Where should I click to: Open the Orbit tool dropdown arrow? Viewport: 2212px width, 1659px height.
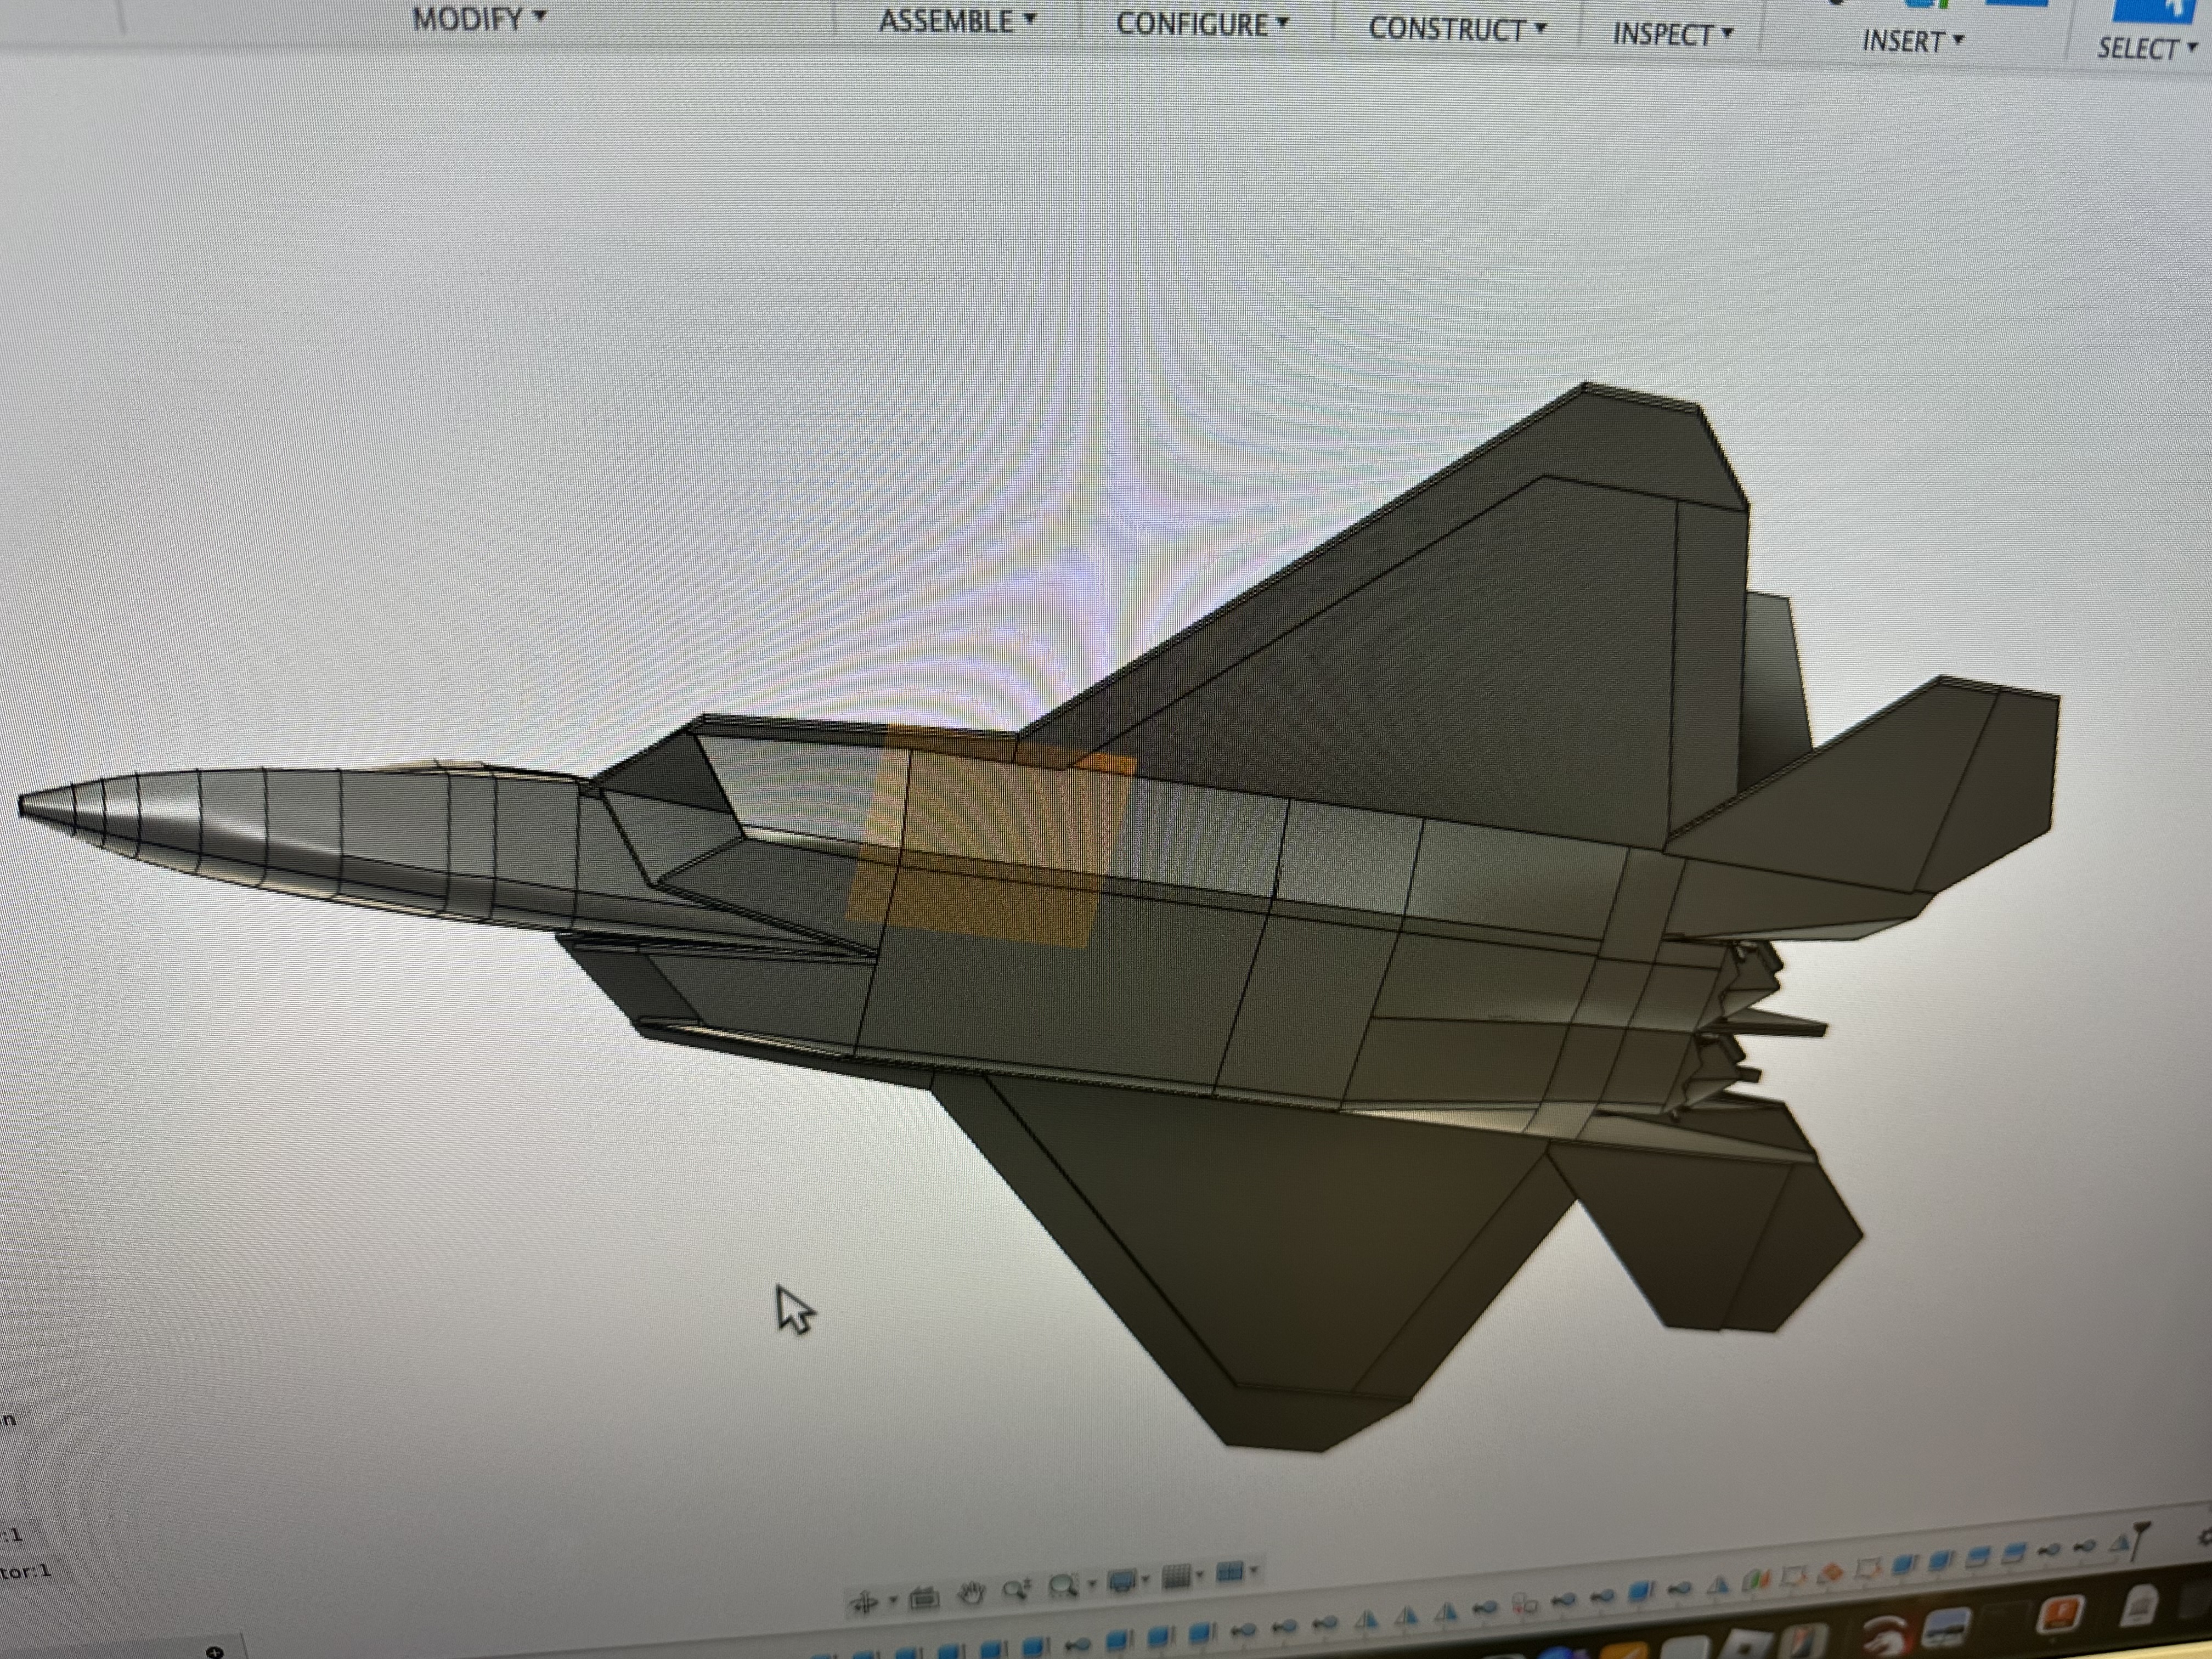pos(893,1600)
